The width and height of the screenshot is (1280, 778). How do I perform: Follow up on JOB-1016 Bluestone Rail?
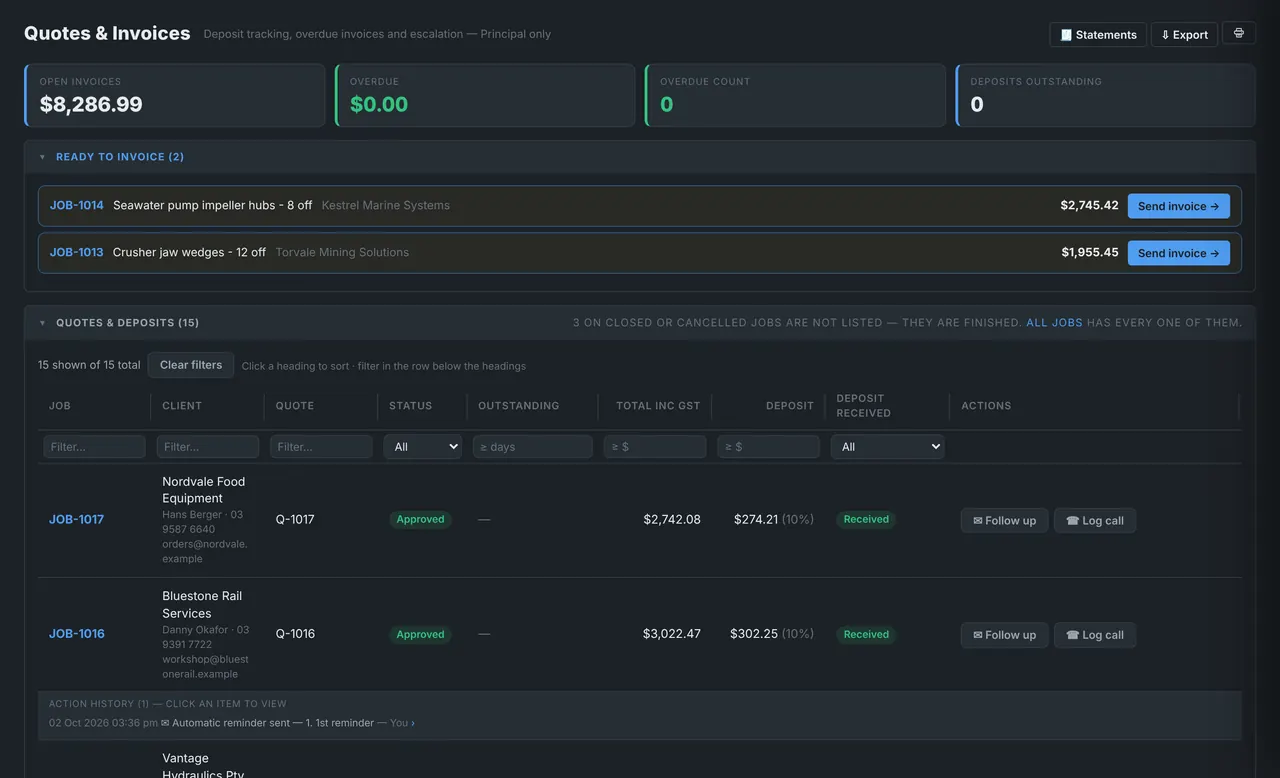(1004, 635)
